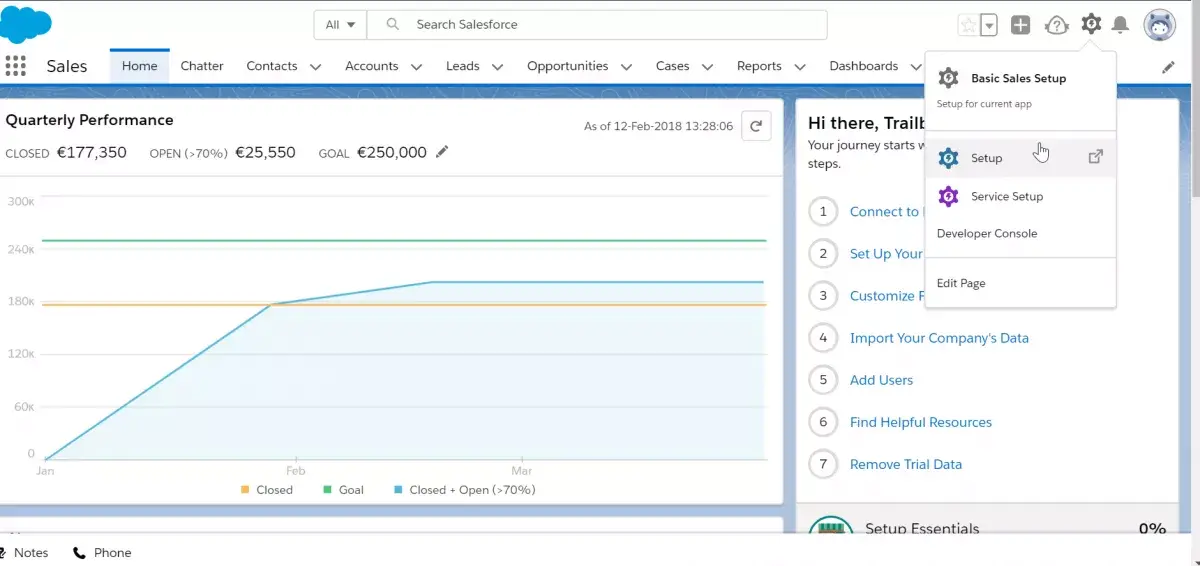Open the Cases tab
Viewport: 1200px width, 566px height.
pyautogui.click(x=673, y=66)
